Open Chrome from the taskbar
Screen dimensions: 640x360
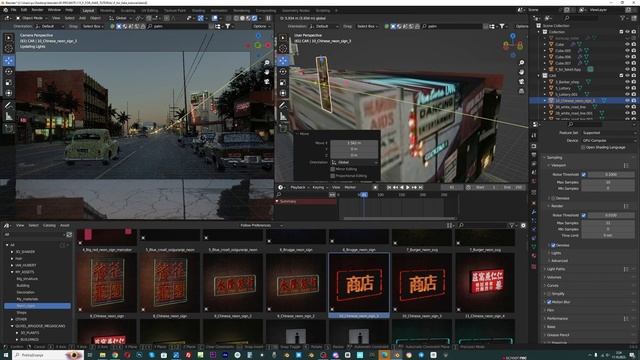(x=115, y=356)
